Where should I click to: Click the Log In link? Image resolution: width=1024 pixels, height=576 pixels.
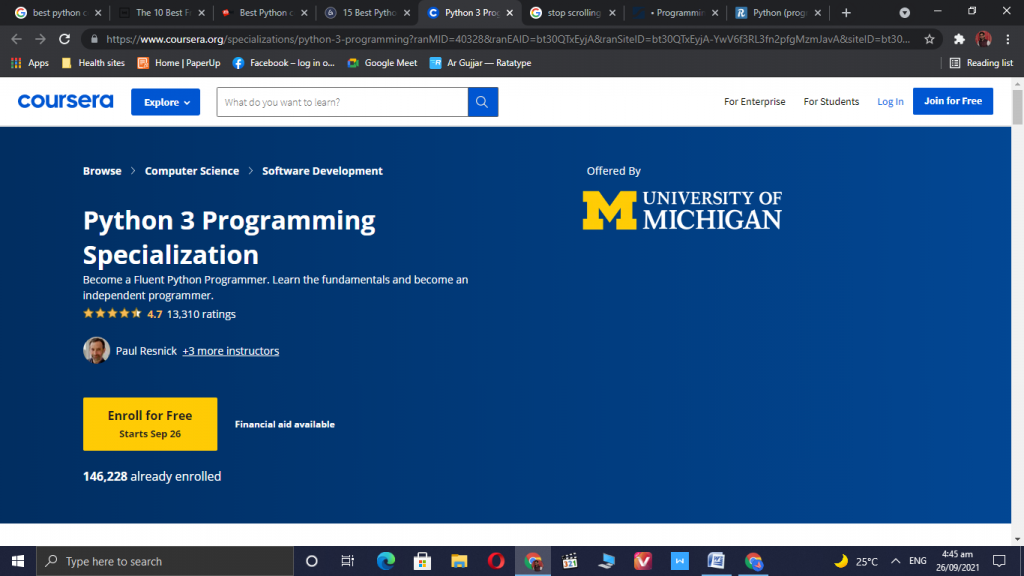point(890,101)
